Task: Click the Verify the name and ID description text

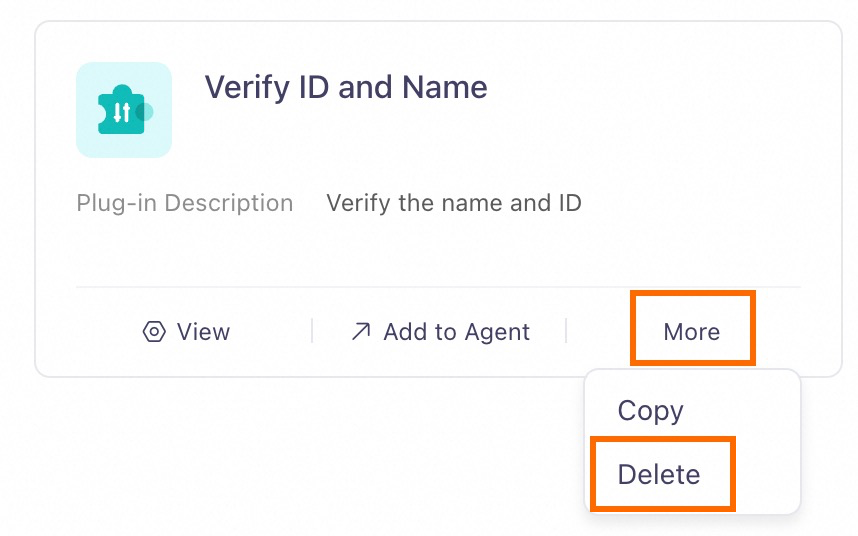Action: [x=454, y=203]
